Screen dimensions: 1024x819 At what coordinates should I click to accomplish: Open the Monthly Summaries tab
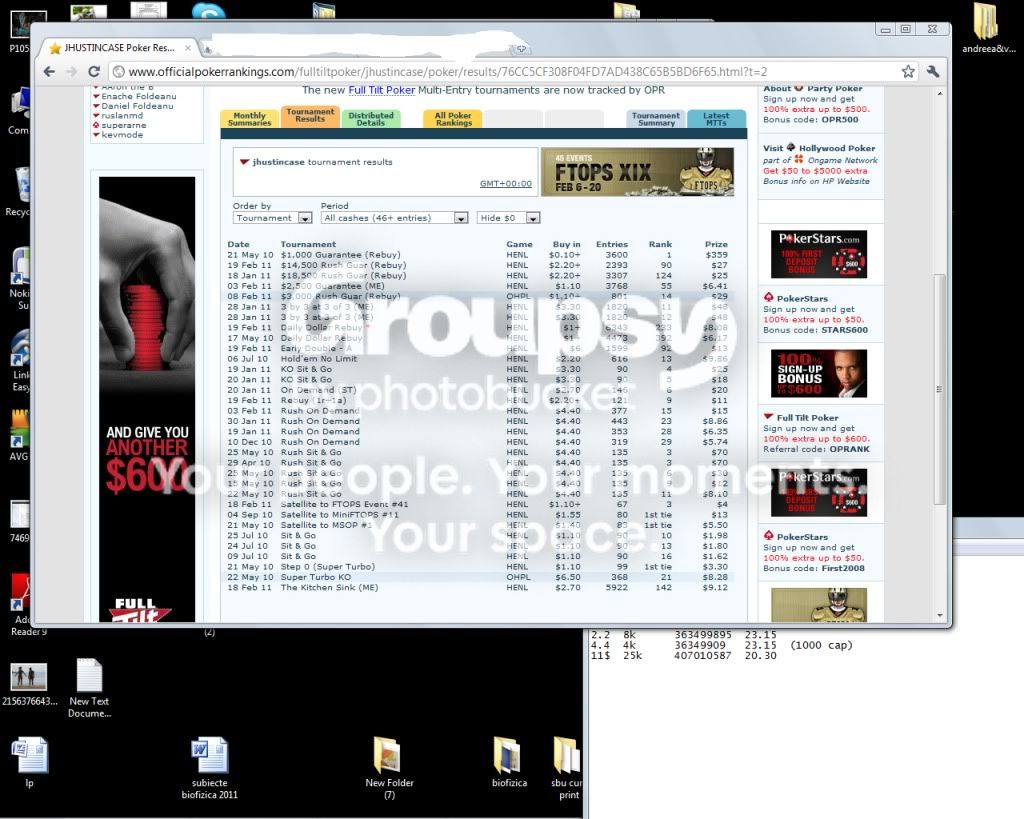click(249, 119)
